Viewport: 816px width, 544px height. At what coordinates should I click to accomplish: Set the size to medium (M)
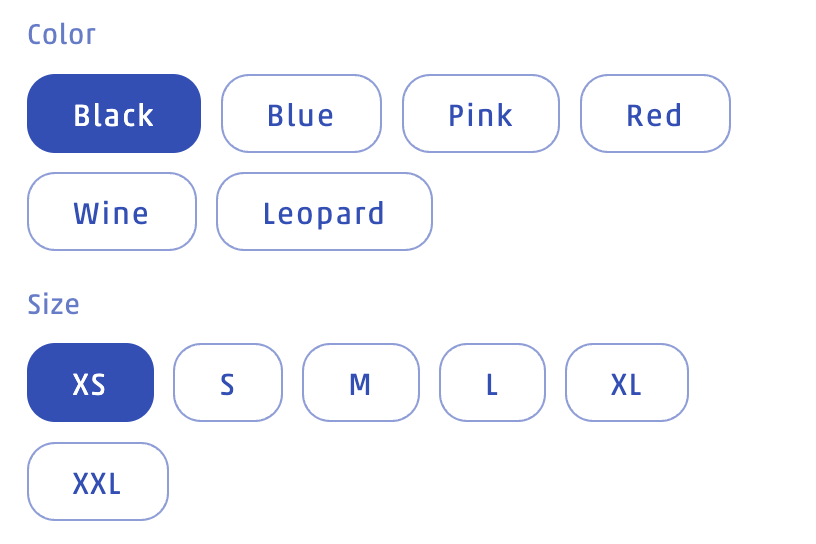[361, 383]
